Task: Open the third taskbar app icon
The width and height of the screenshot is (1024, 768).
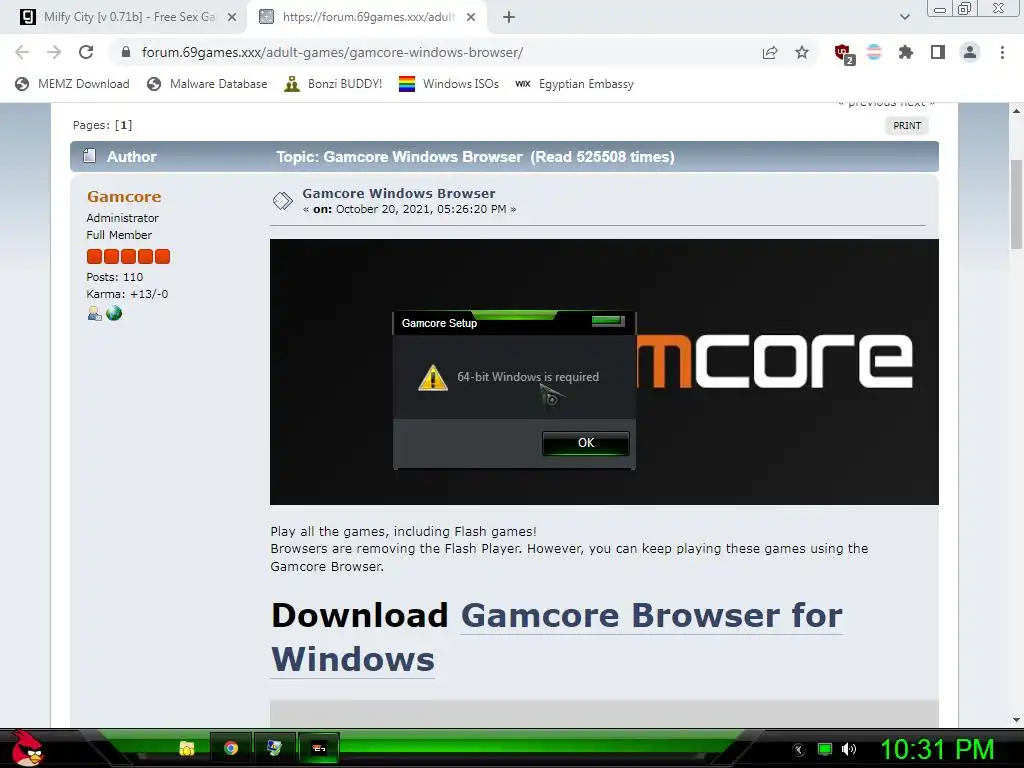Action: 274,748
